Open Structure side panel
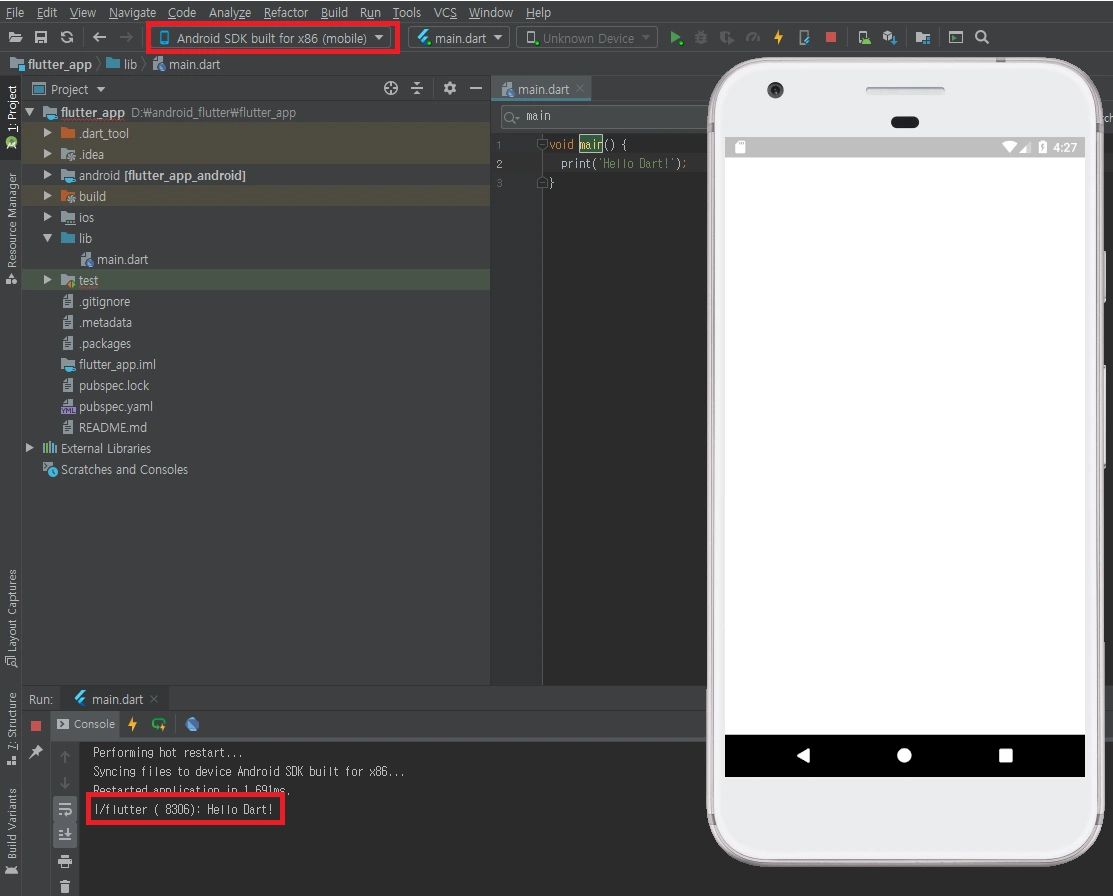 (x=11, y=728)
